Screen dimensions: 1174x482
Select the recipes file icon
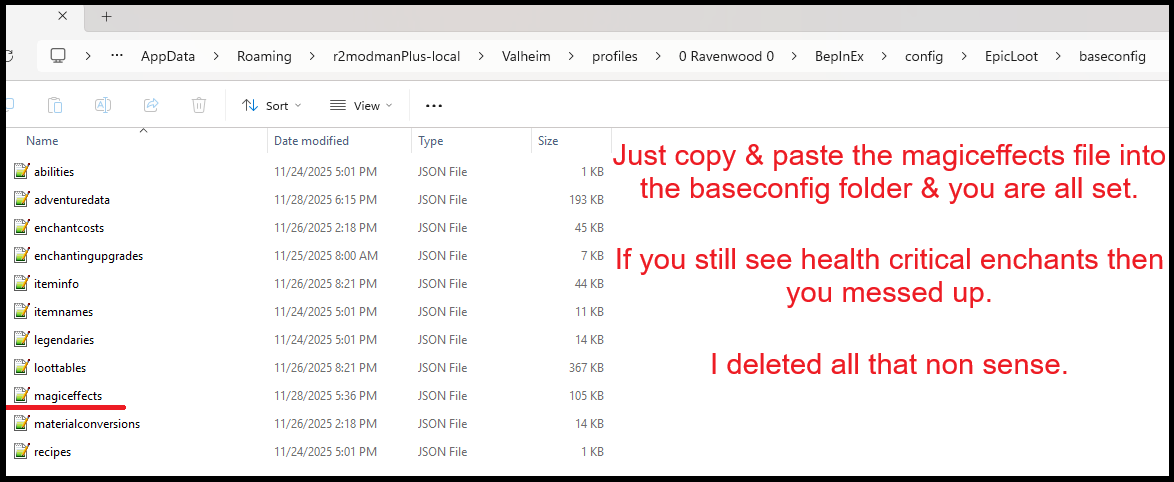[x=21, y=451]
